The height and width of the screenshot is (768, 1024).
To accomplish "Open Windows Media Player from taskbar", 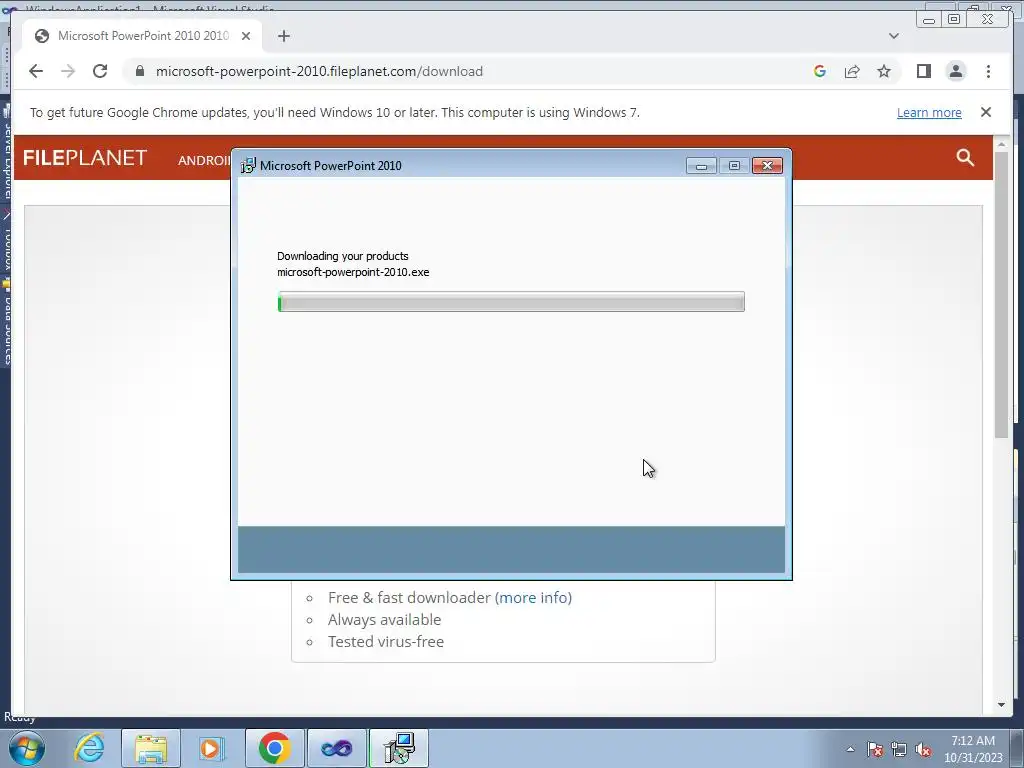I will click(211, 748).
